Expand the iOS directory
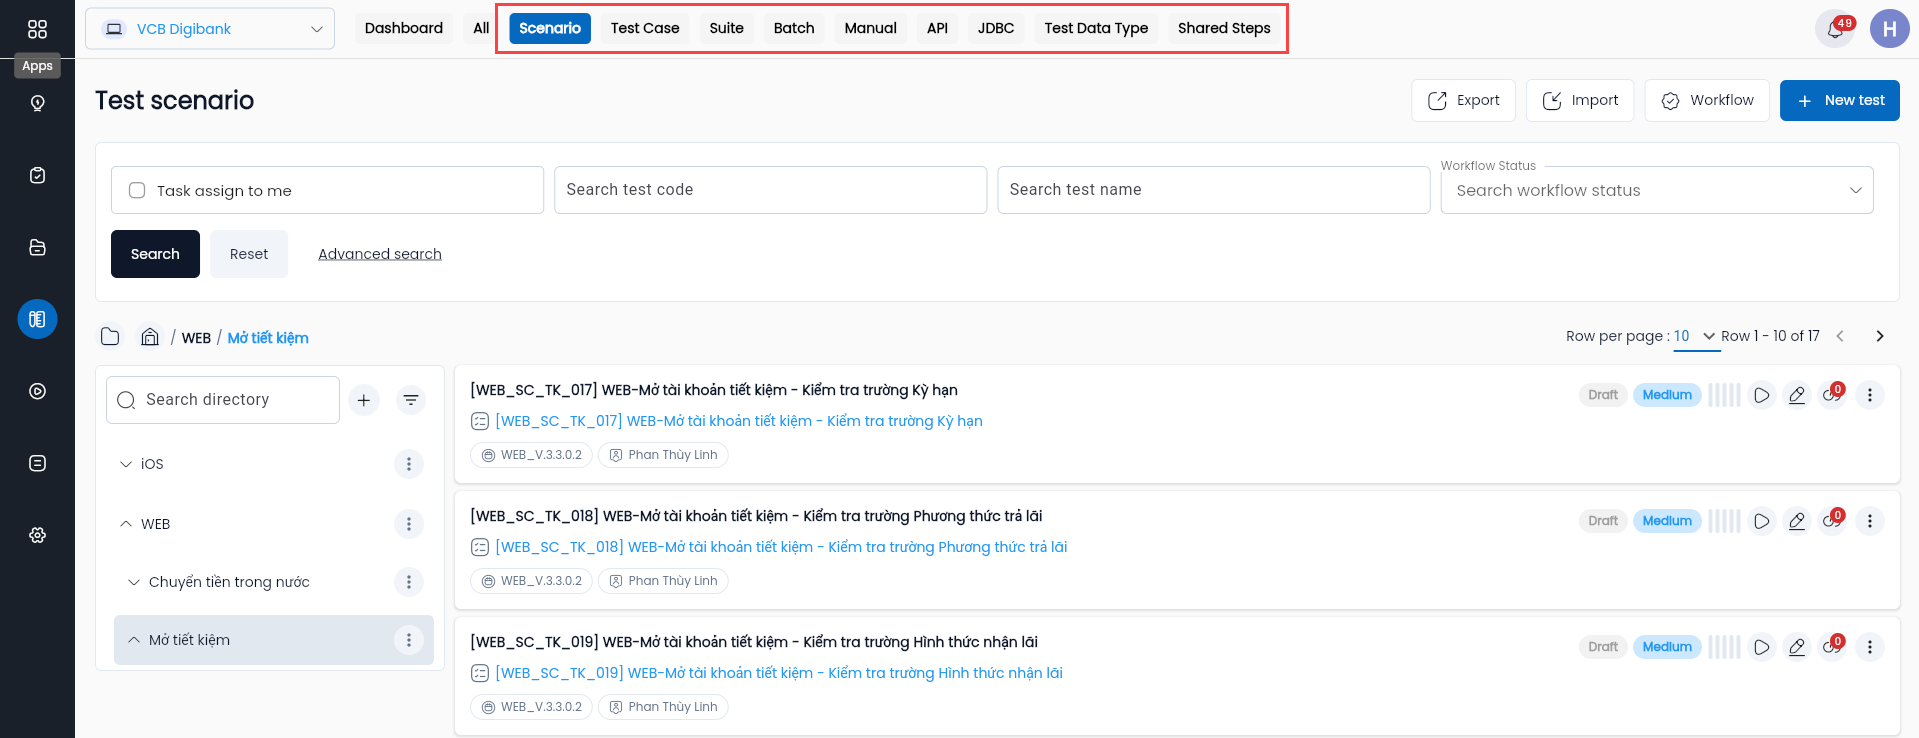The image size is (1919, 738). click(125, 464)
